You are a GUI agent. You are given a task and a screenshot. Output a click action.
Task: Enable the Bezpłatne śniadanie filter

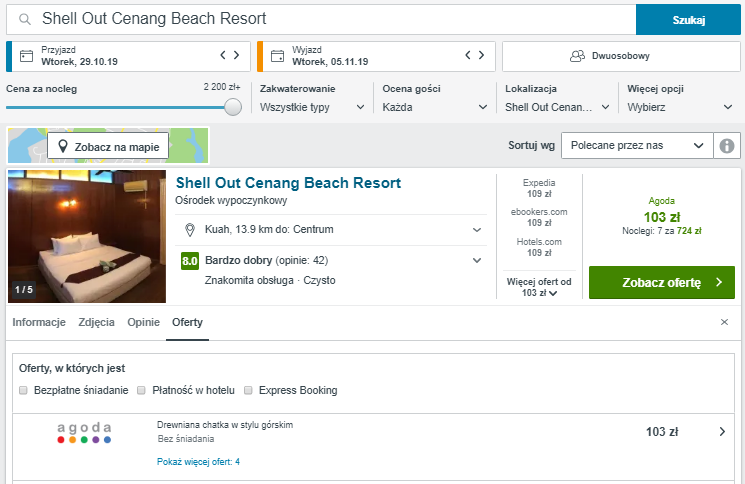click(23, 390)
